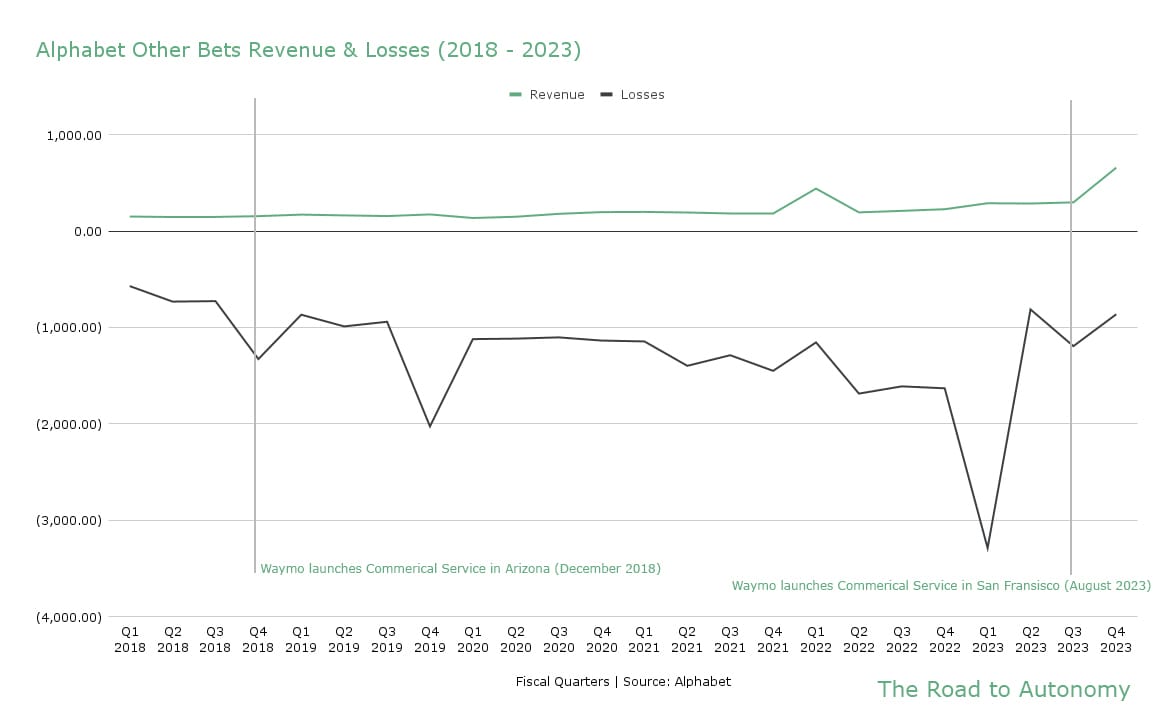
Task: Choose the "Q3 2022" x-axis label
Action: [x=901, y=640]
